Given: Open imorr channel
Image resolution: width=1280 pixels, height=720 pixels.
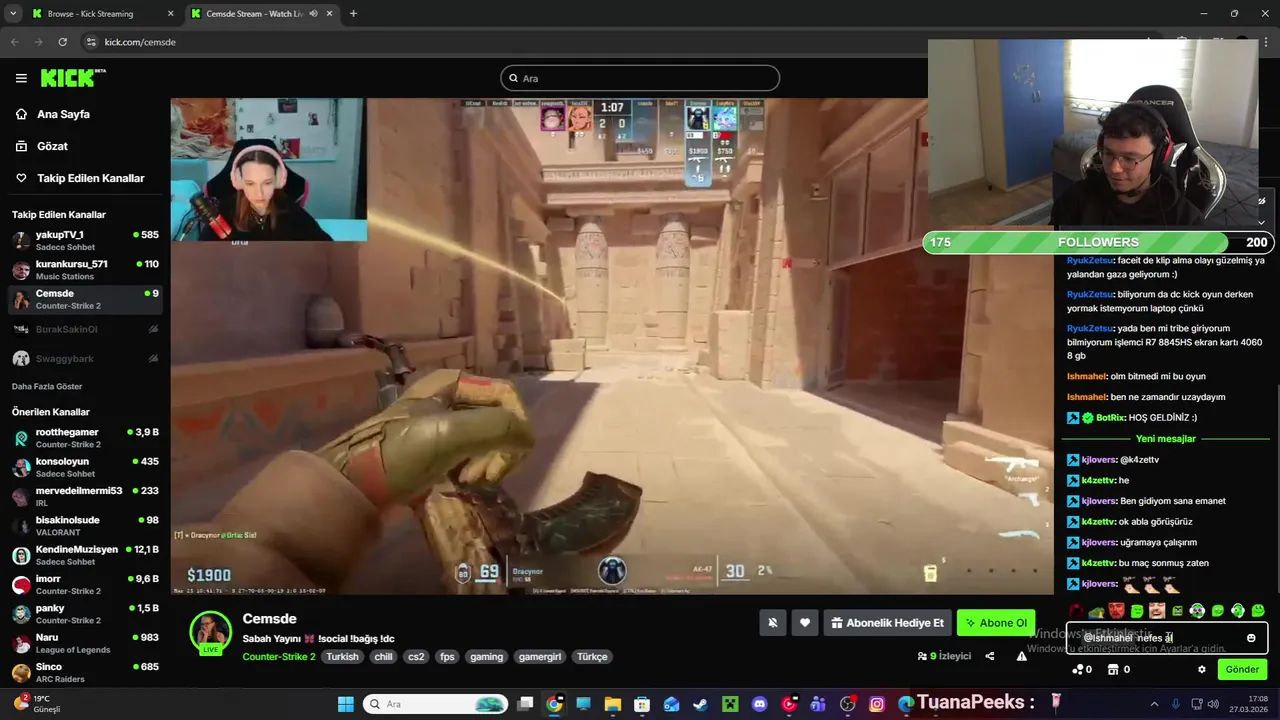Looking at the screenshot, I should coord(84,584).
